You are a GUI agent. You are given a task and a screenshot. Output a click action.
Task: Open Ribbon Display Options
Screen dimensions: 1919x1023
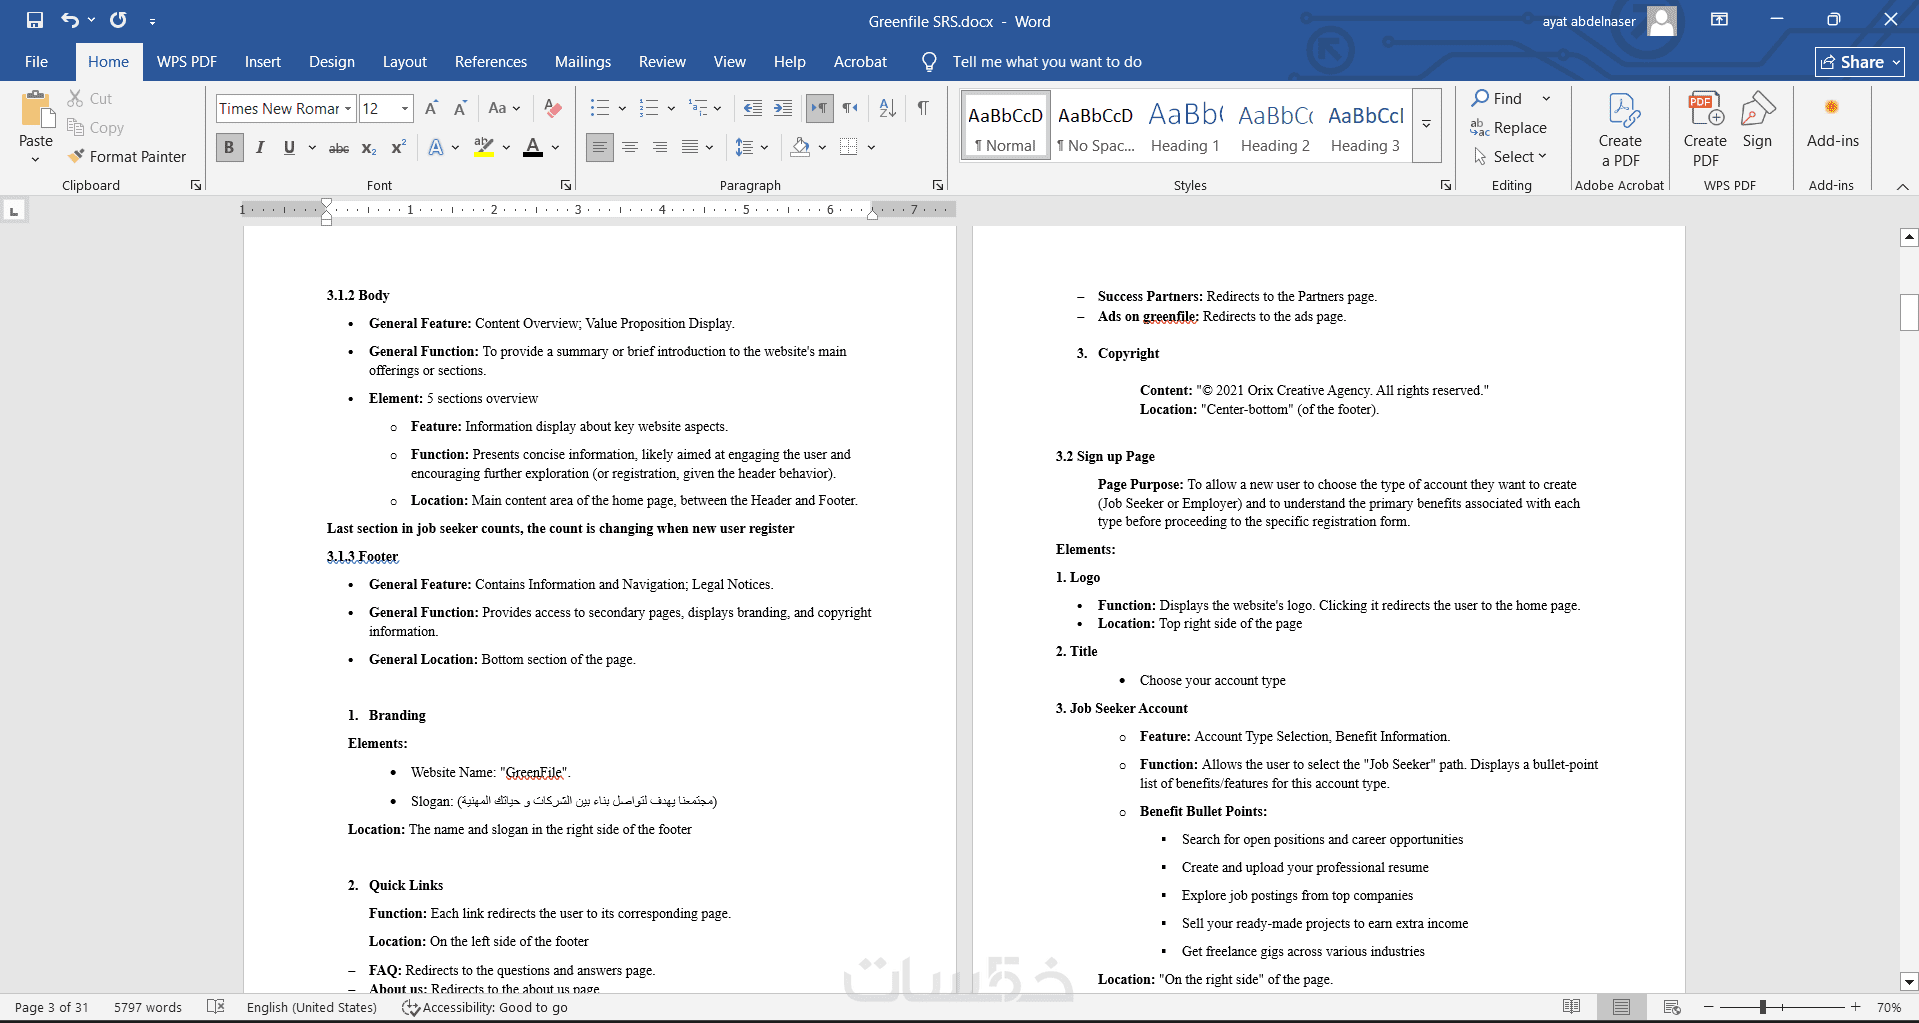[1719, 20]
